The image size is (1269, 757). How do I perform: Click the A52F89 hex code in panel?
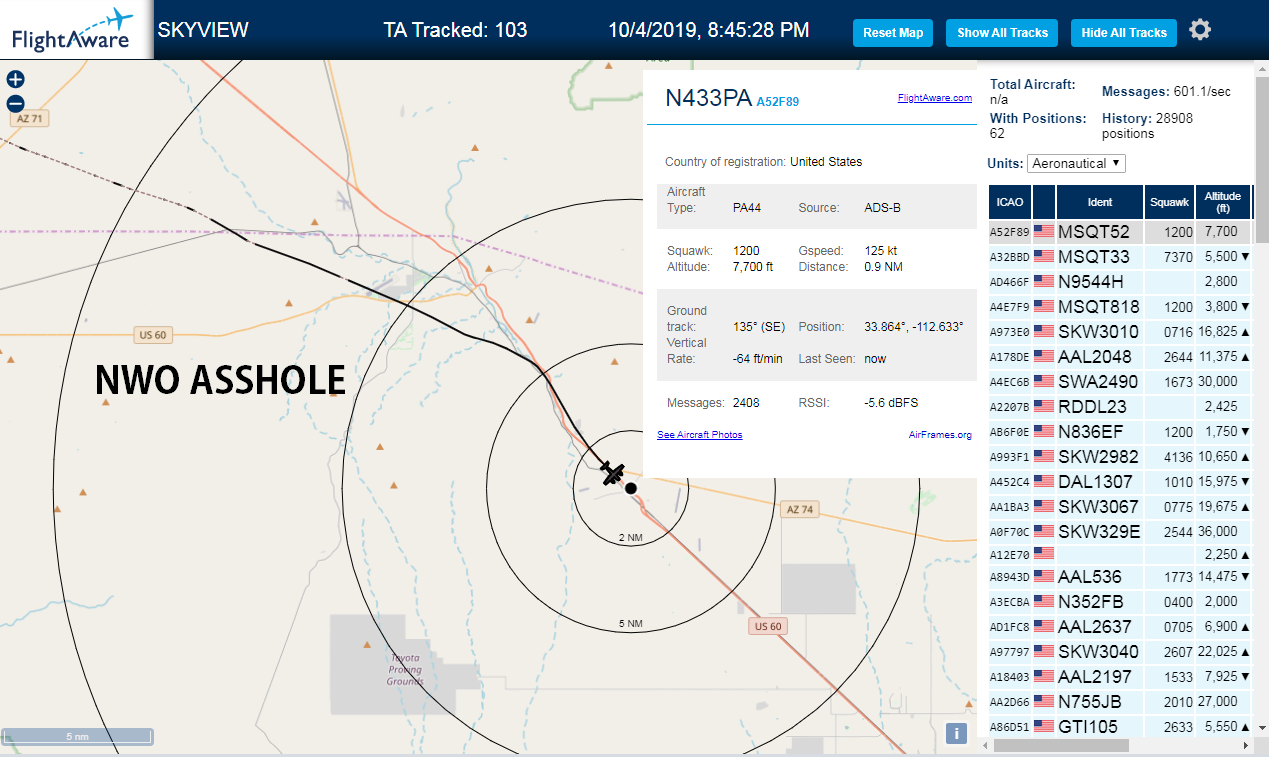point(778,102)
